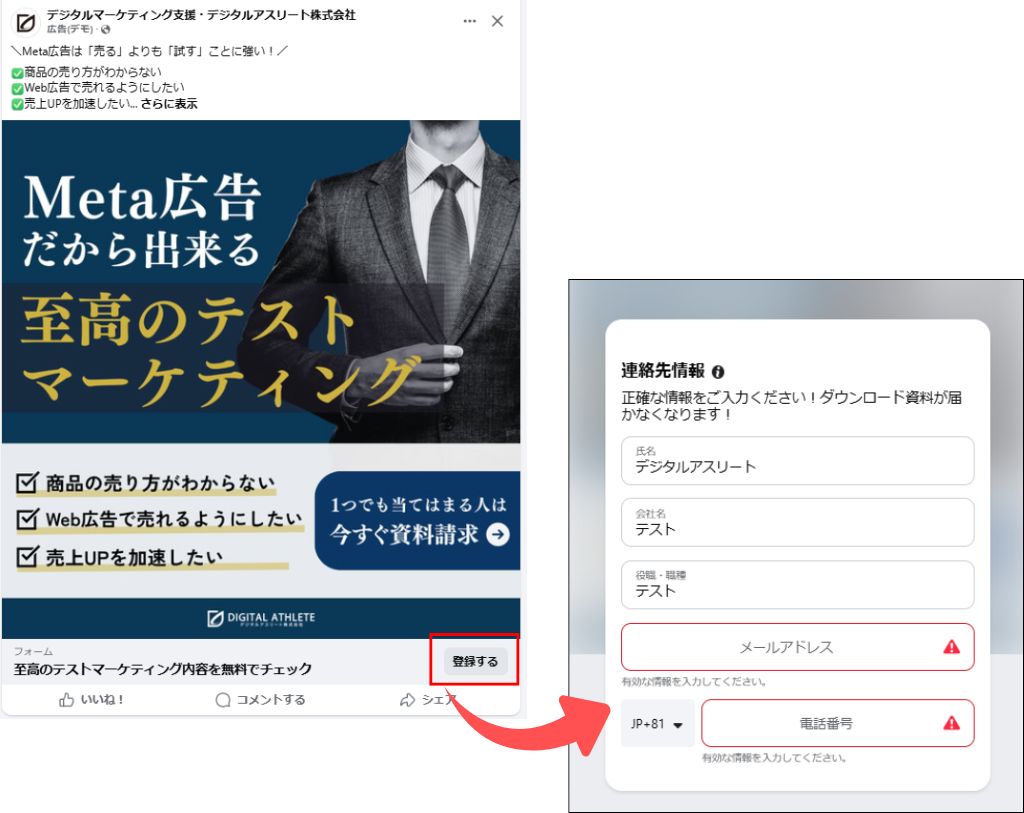
Task: Click the warning icon in the email field
Action: (x=952, y=646)
